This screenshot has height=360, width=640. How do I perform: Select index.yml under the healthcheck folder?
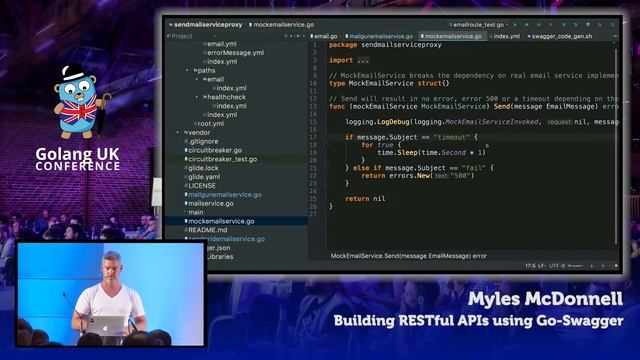229,106
